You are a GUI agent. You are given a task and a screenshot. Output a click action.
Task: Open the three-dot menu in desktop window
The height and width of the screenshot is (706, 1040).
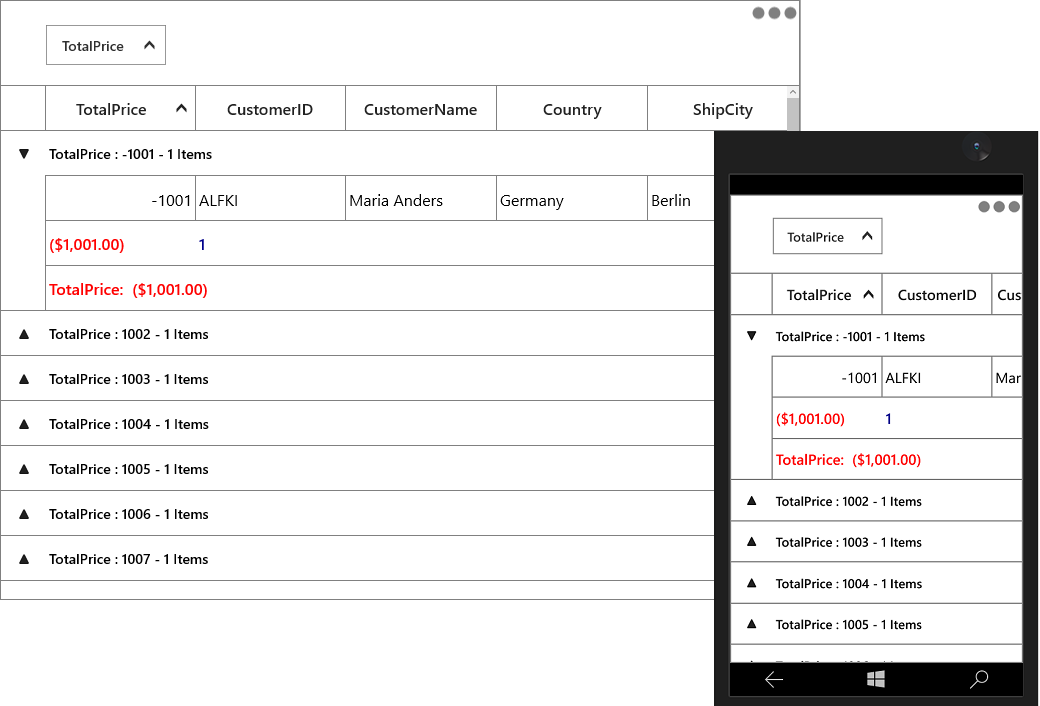pyautogui.click(x=774, y=13)
